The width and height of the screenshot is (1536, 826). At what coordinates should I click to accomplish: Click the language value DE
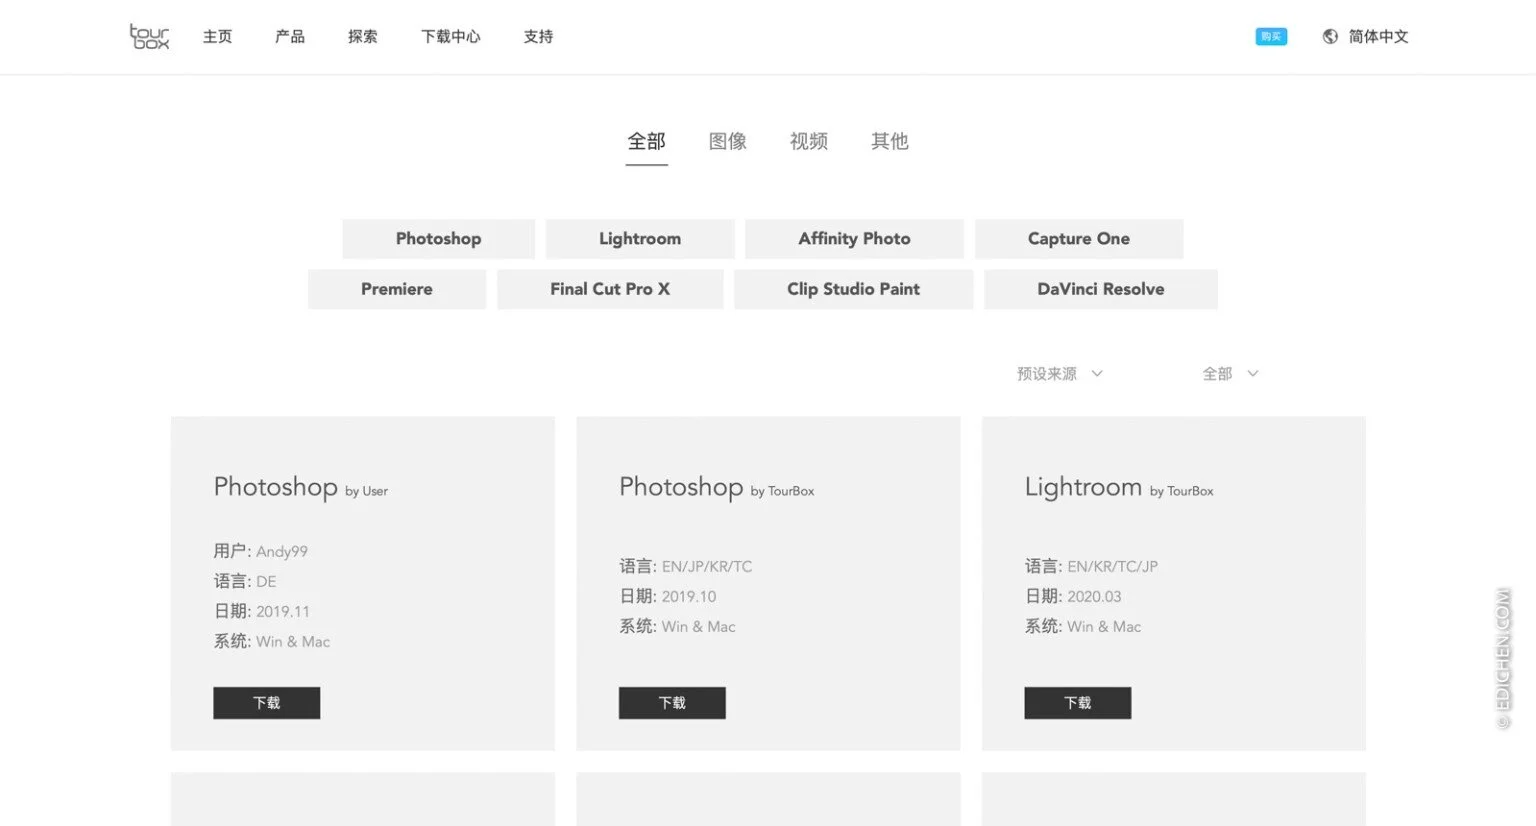[266, 582]
